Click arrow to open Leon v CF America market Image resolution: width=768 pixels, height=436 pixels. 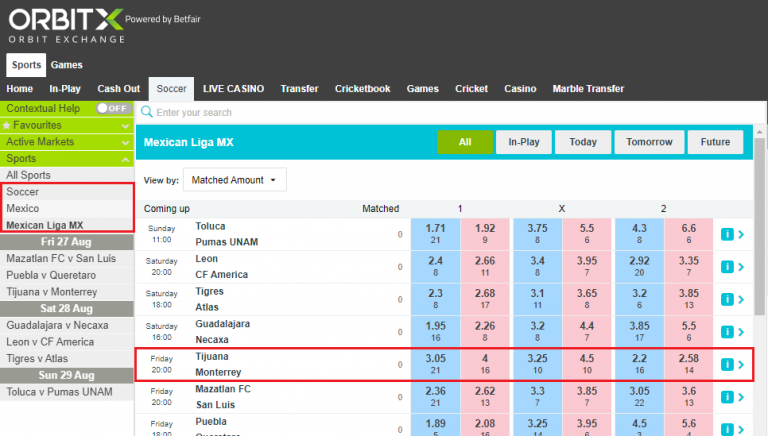click(x=741, y=266)
